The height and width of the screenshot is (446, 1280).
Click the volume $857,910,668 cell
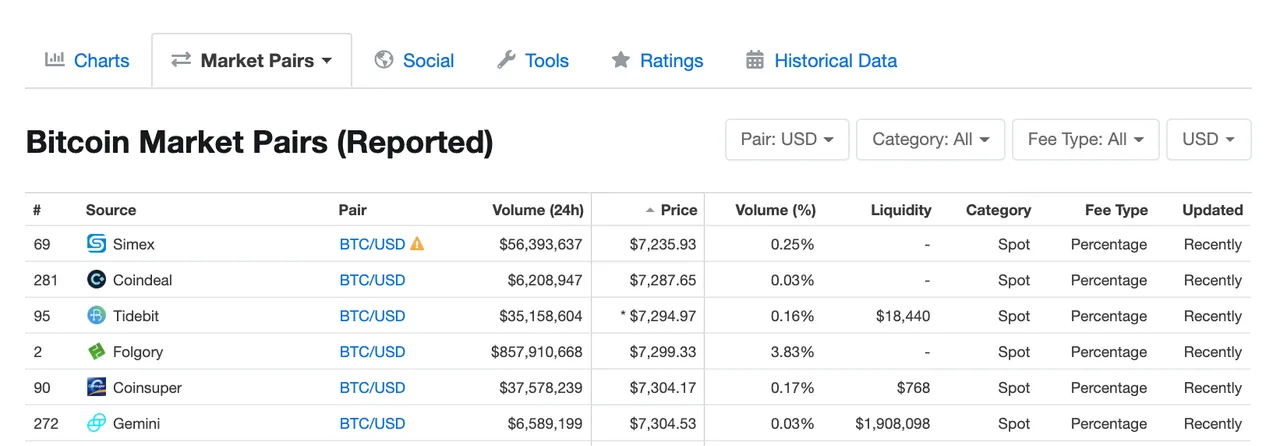pyautogui.click(x=537, y=352)
